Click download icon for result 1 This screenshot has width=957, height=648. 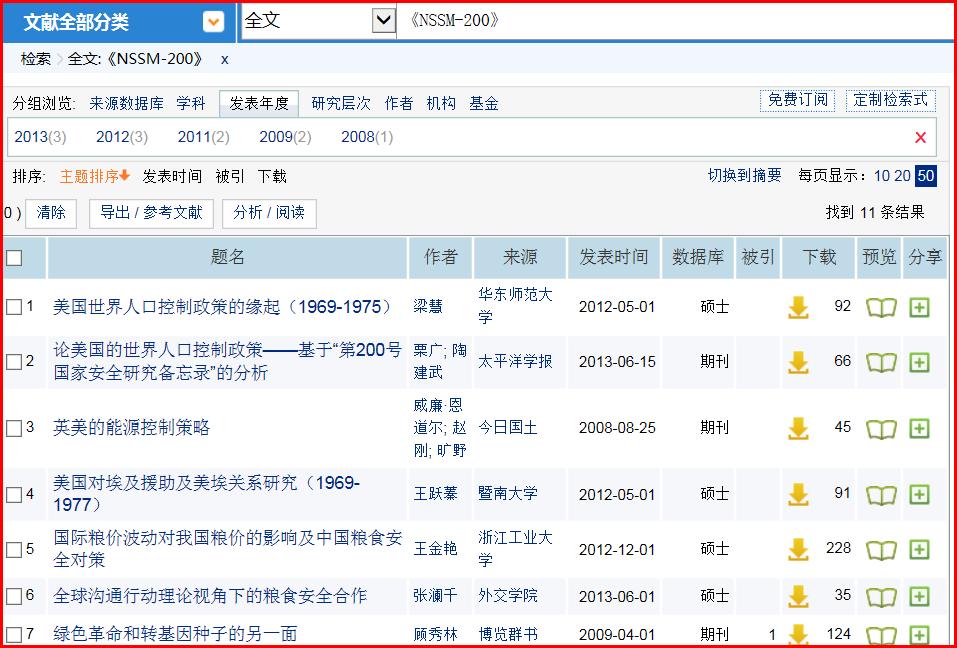tap(798, 307)
